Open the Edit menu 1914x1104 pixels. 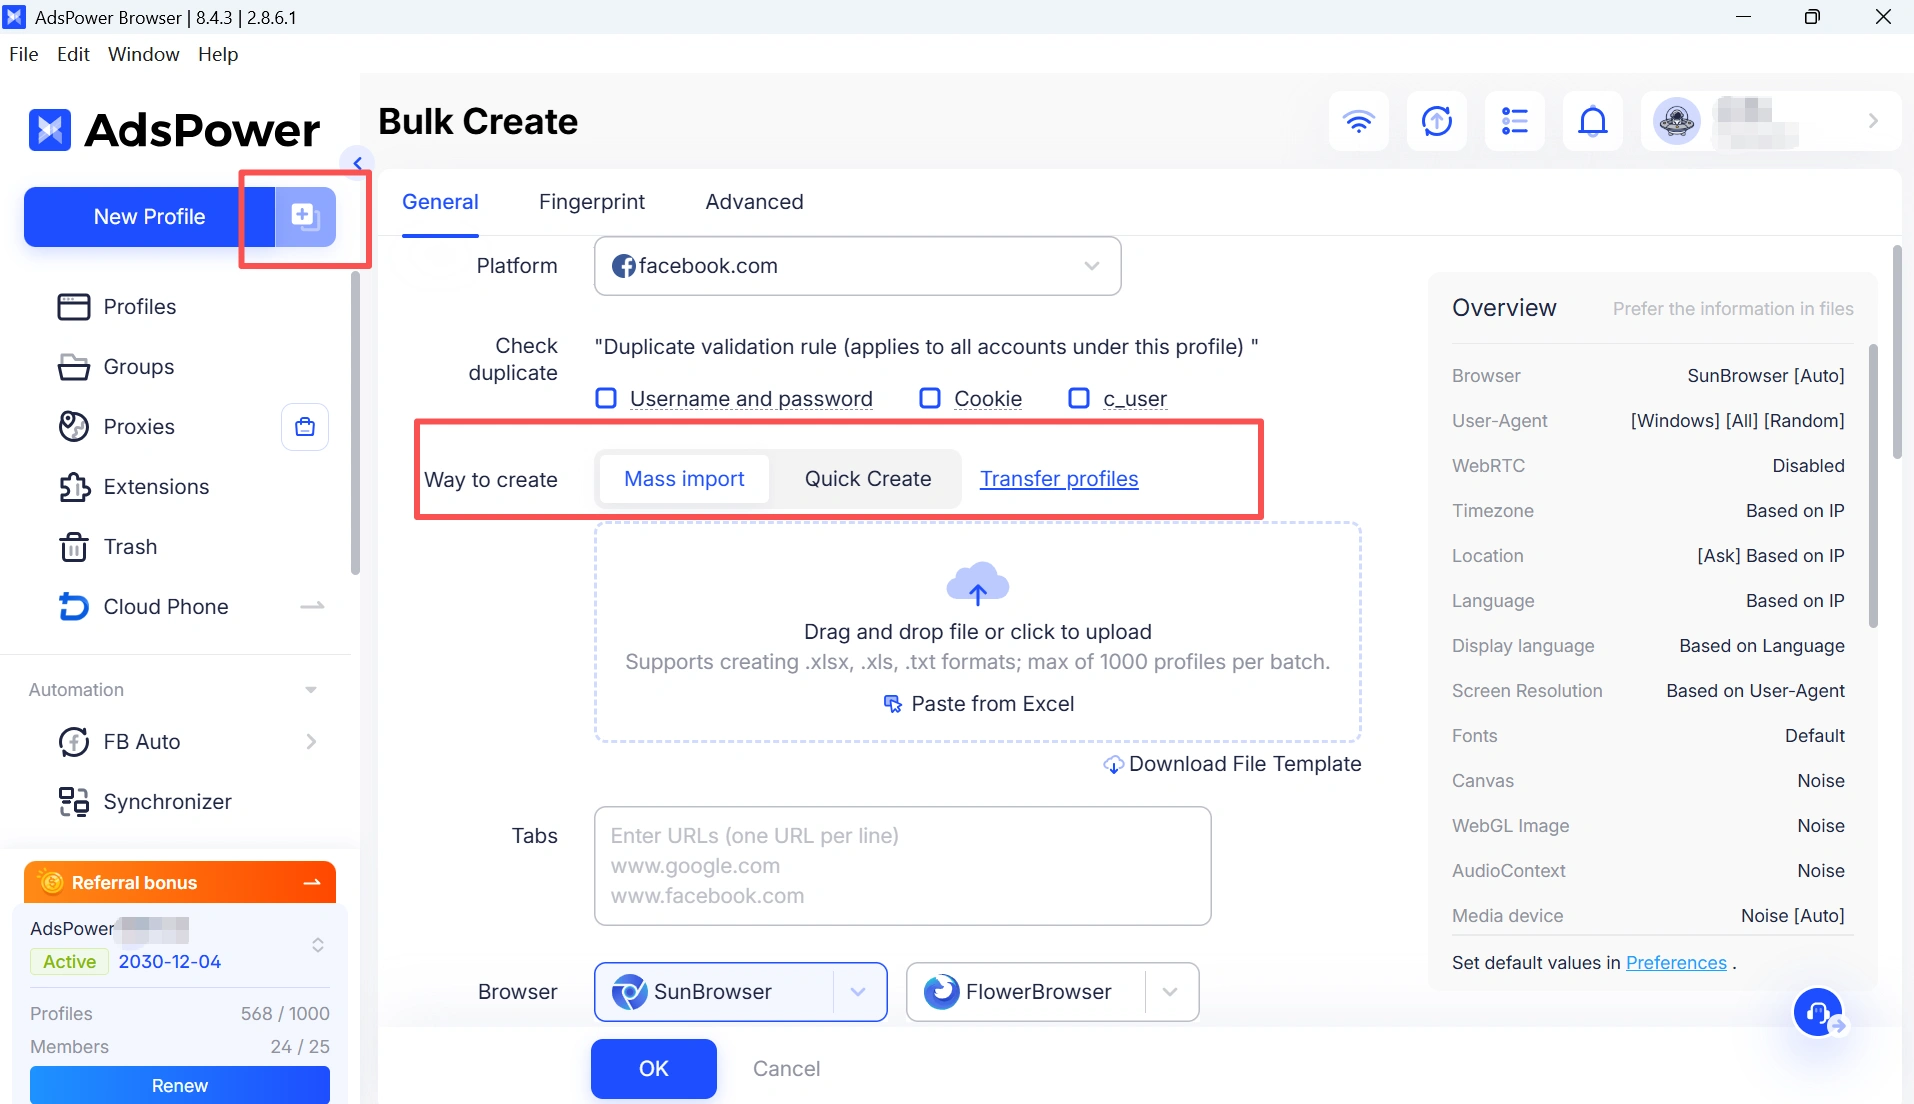(x=73, y=54)
